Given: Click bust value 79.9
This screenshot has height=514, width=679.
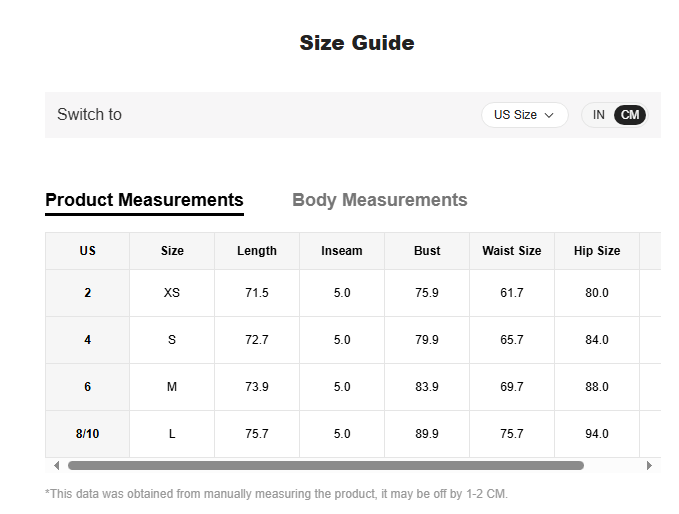Looking at the screenshot, I should point(427,340).
